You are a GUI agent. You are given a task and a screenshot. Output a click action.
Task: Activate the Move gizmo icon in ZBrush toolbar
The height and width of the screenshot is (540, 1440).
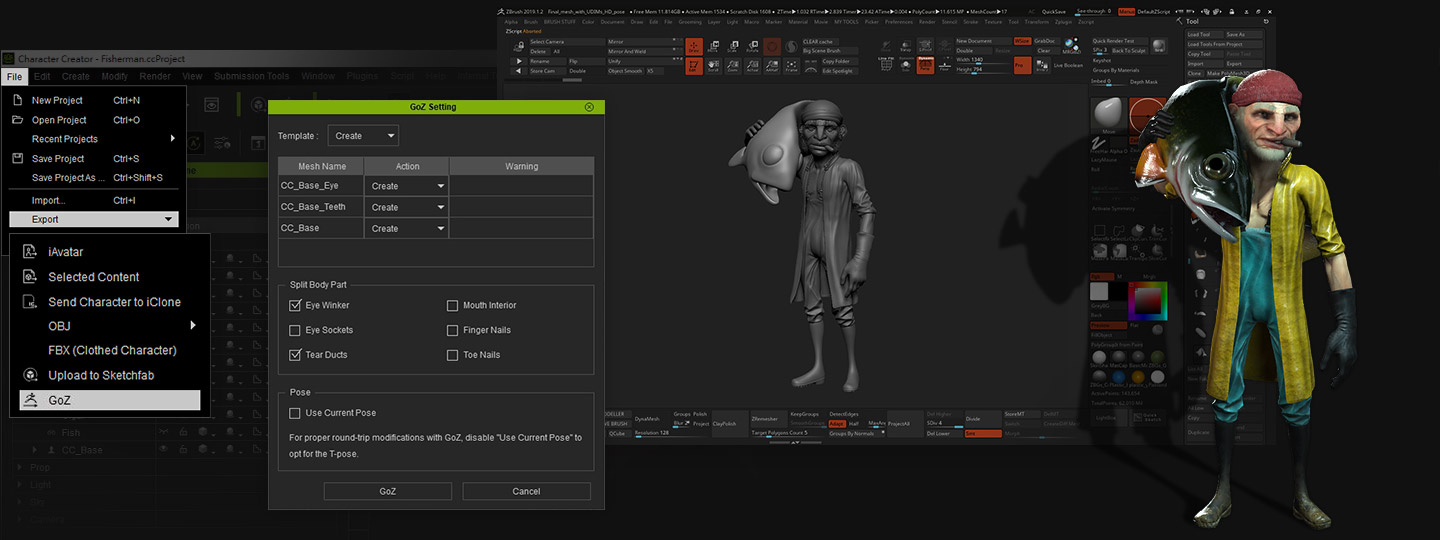(713, 47)
